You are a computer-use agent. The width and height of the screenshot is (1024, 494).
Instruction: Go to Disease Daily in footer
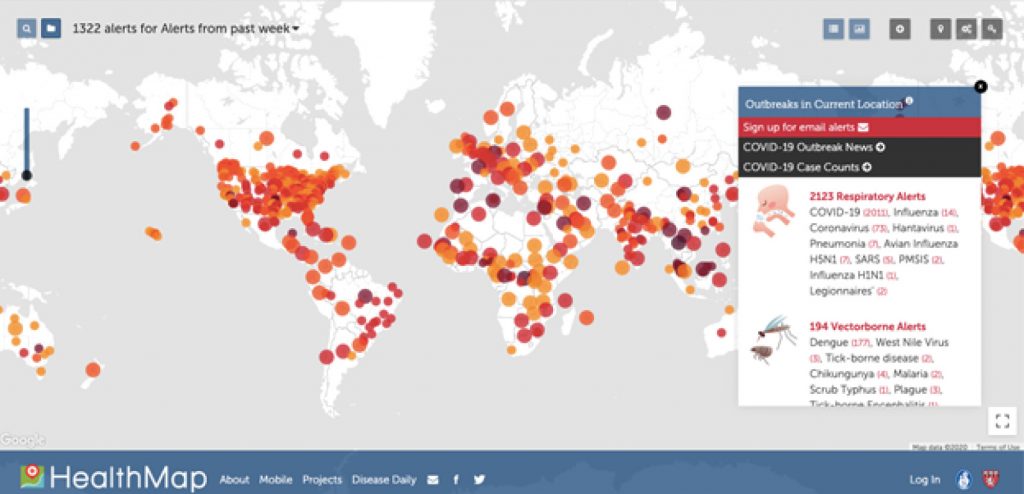pos(383,480)
